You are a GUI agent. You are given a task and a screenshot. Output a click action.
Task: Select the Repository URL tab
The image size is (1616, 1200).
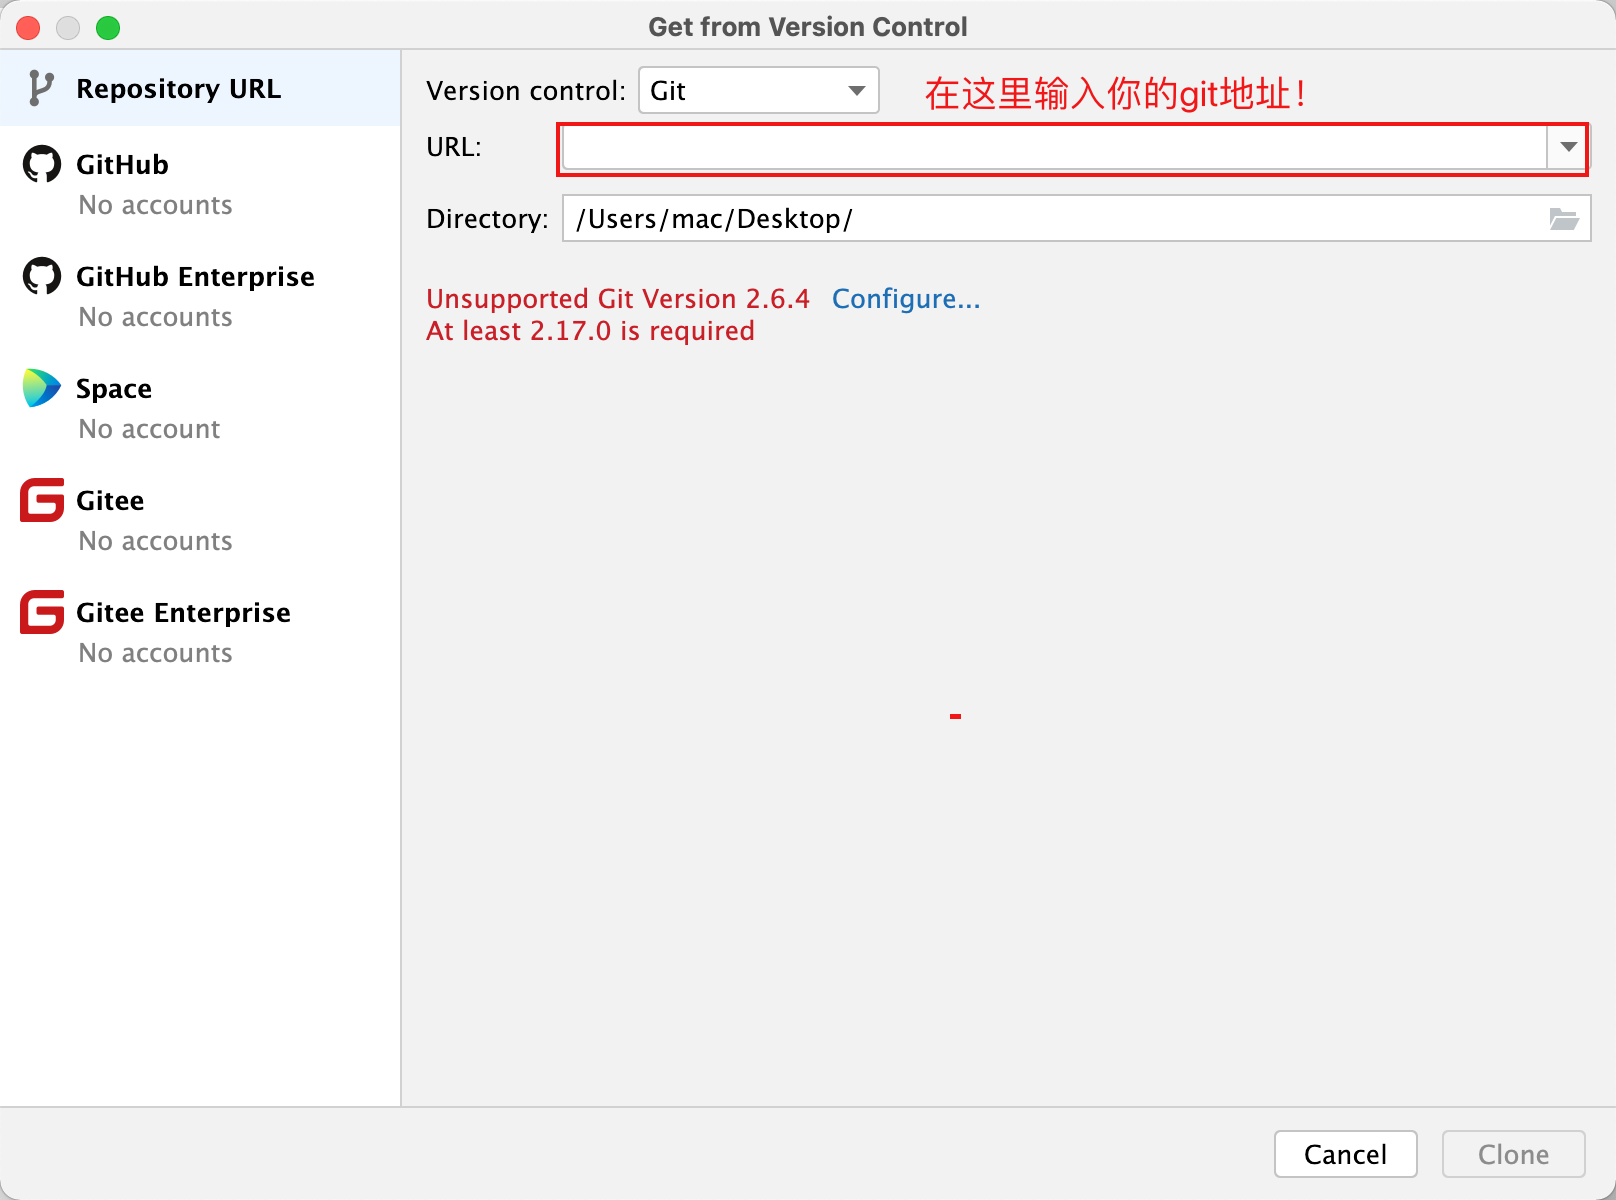pyautogui.click(x=200, y=88)
